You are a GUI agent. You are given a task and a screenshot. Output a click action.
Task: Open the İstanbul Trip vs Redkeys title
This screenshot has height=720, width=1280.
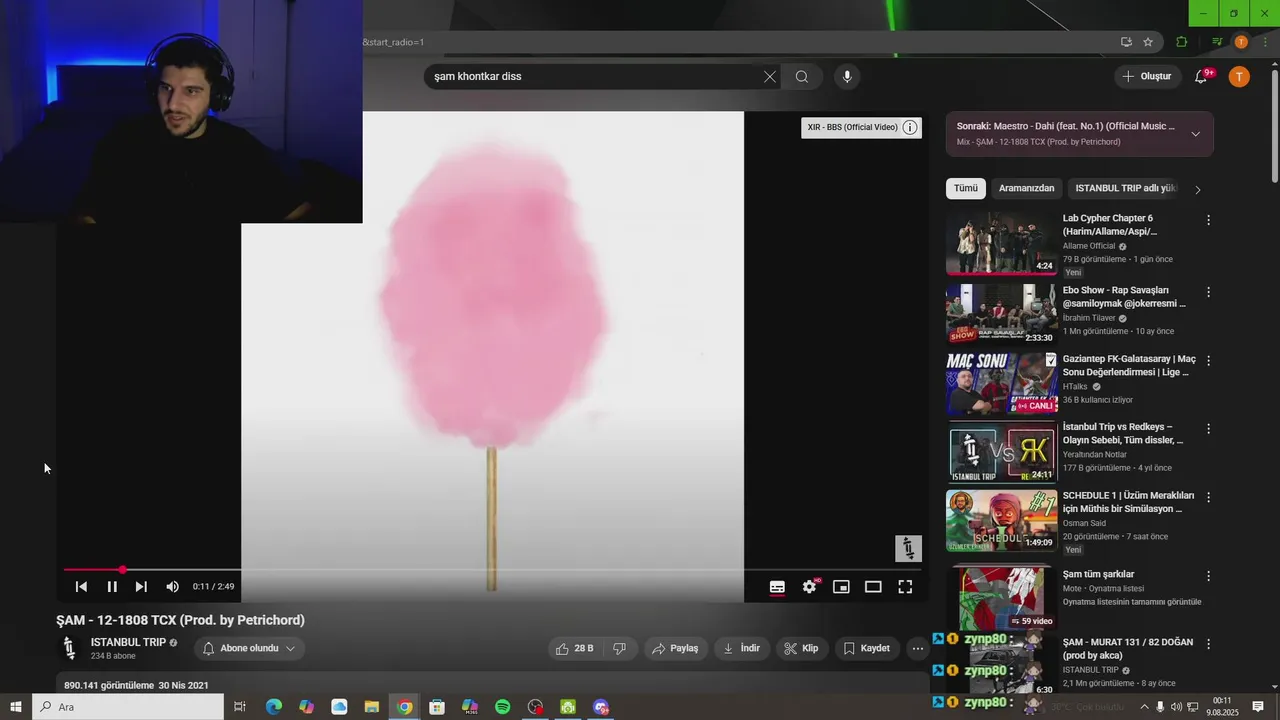point(1124,433)
